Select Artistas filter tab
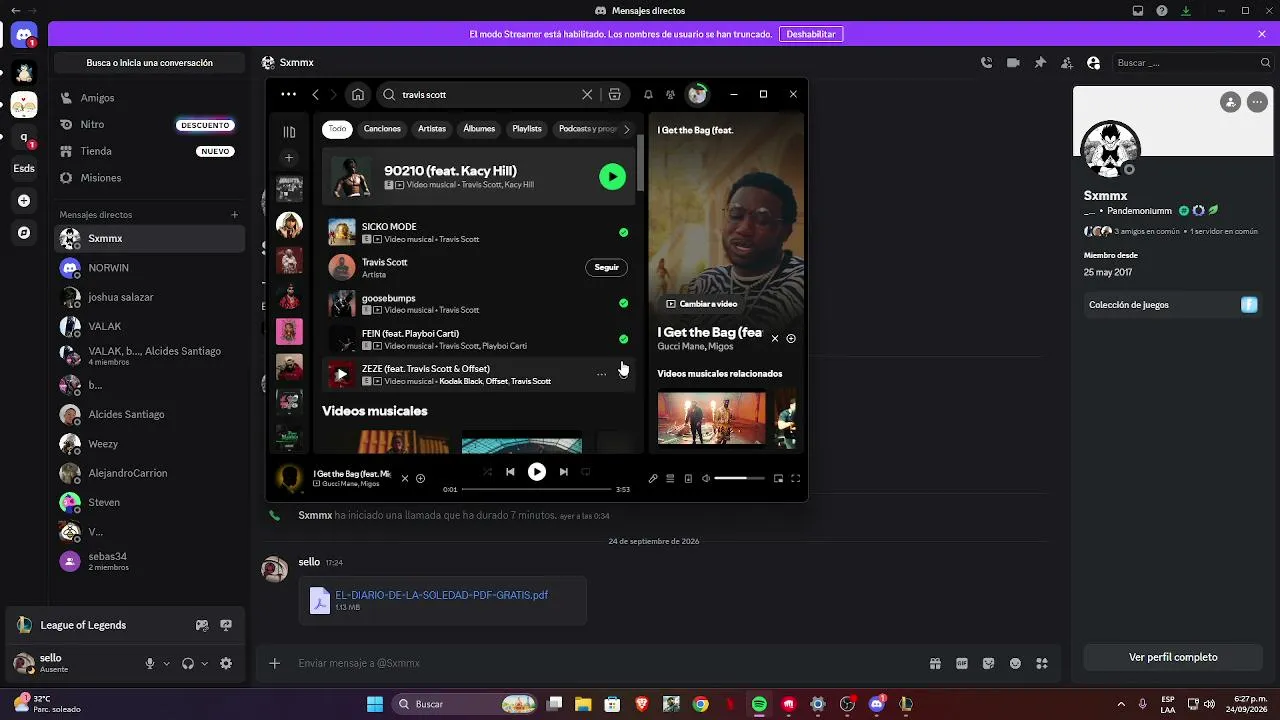The width and height of the screenshot is (1280, 720). click(432, 129)
